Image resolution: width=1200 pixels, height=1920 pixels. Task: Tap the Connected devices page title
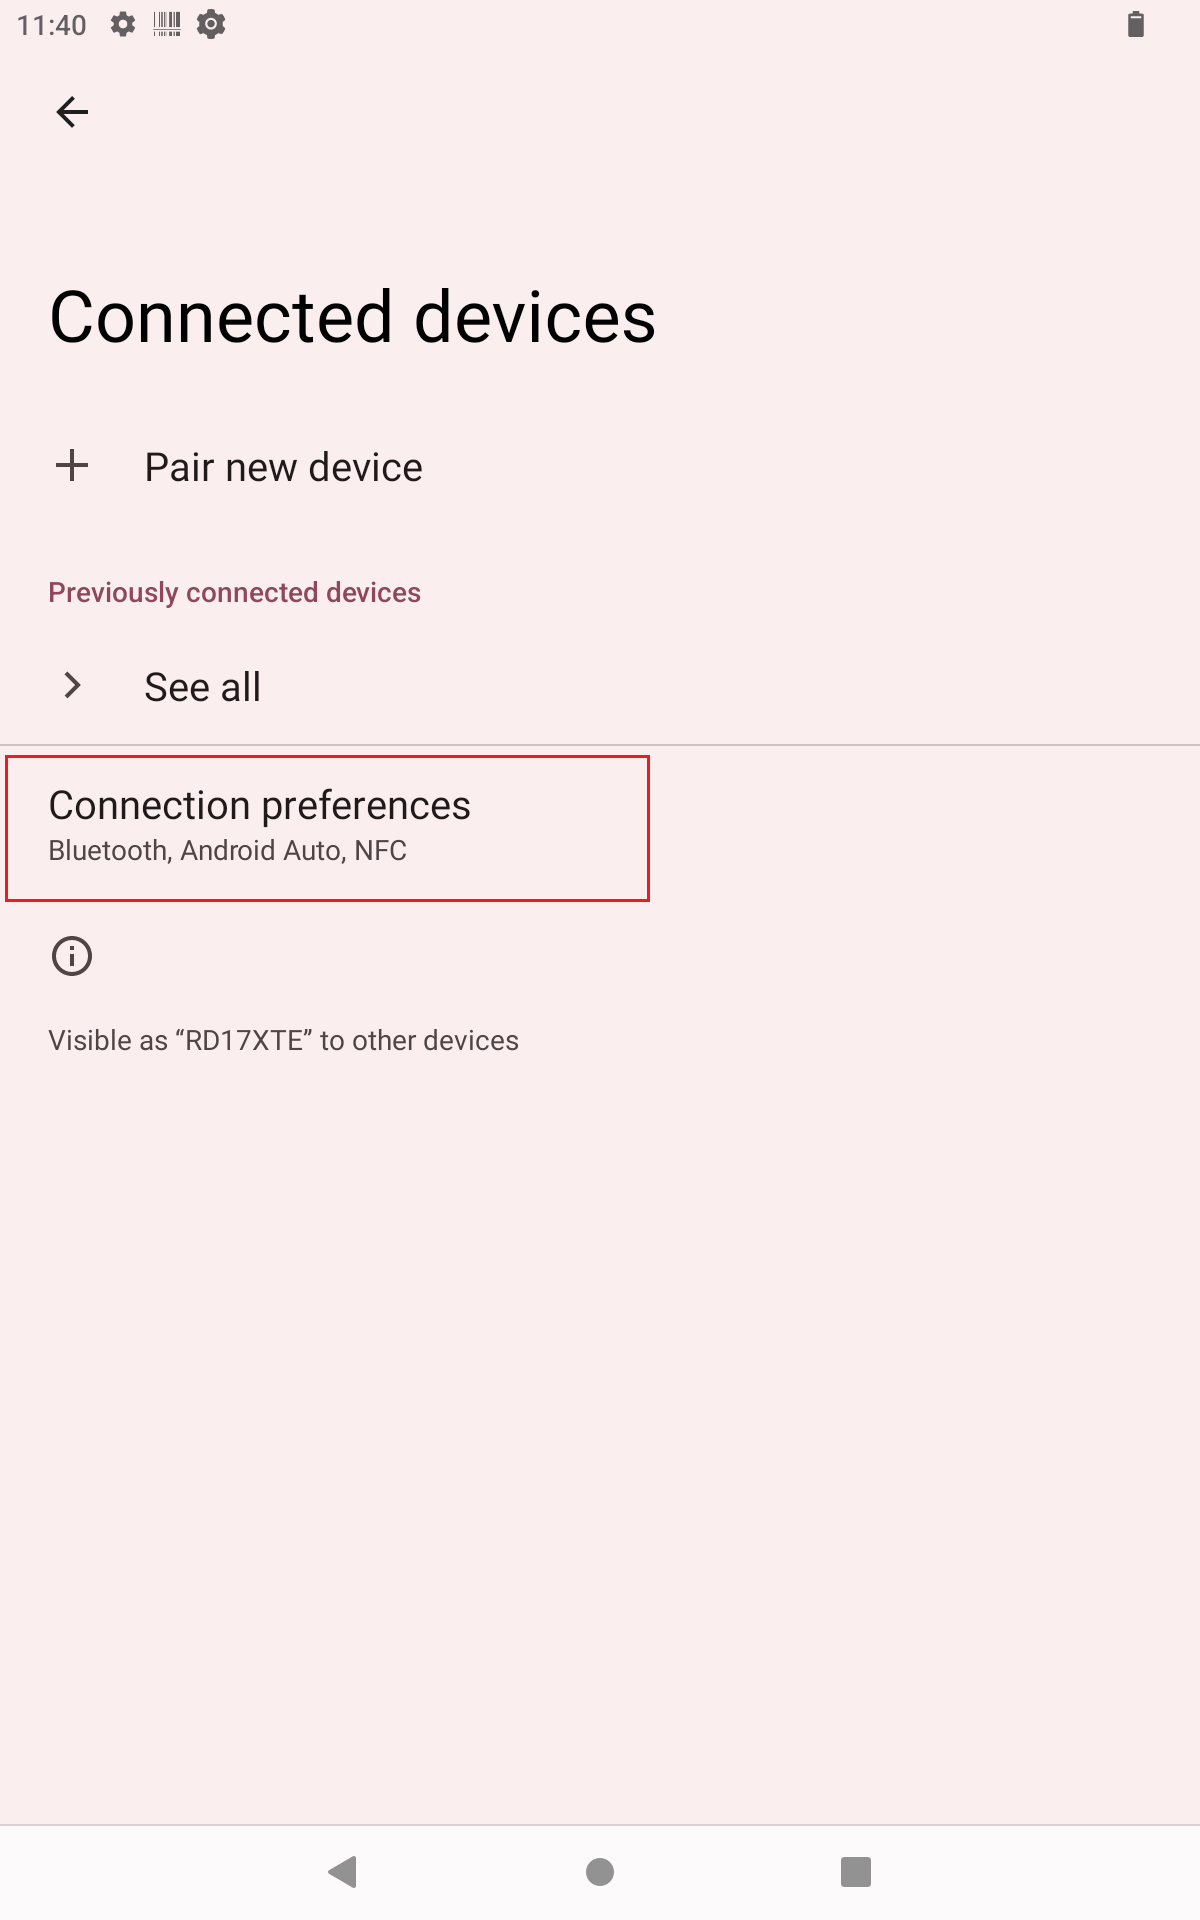point(353,318)
